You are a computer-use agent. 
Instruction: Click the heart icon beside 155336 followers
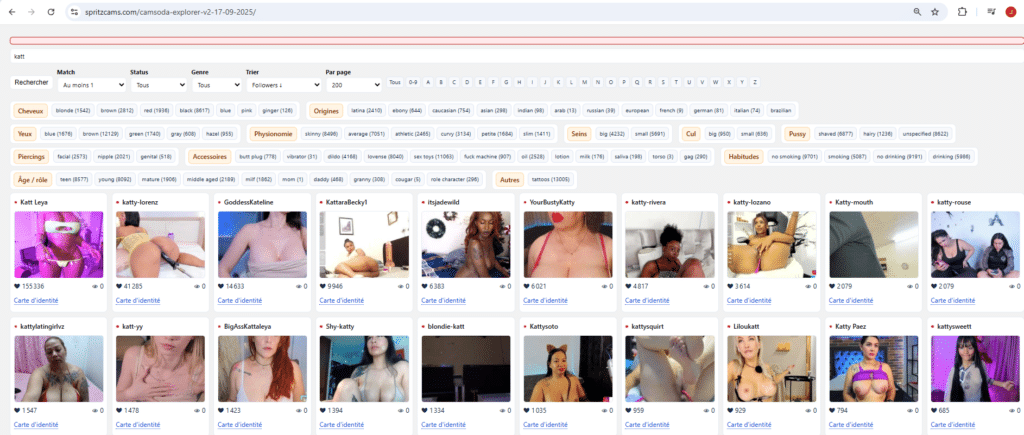click(17, 286)
